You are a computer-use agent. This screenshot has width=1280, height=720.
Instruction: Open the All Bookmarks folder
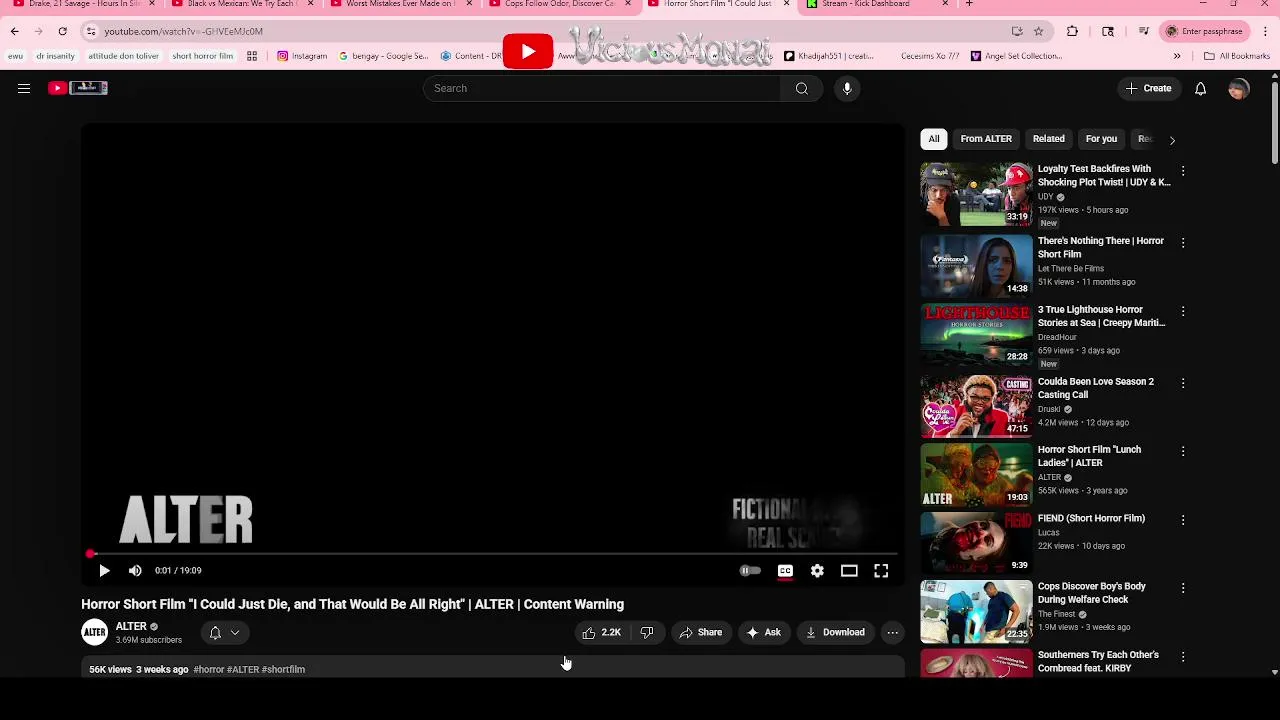pos(1237,56)
